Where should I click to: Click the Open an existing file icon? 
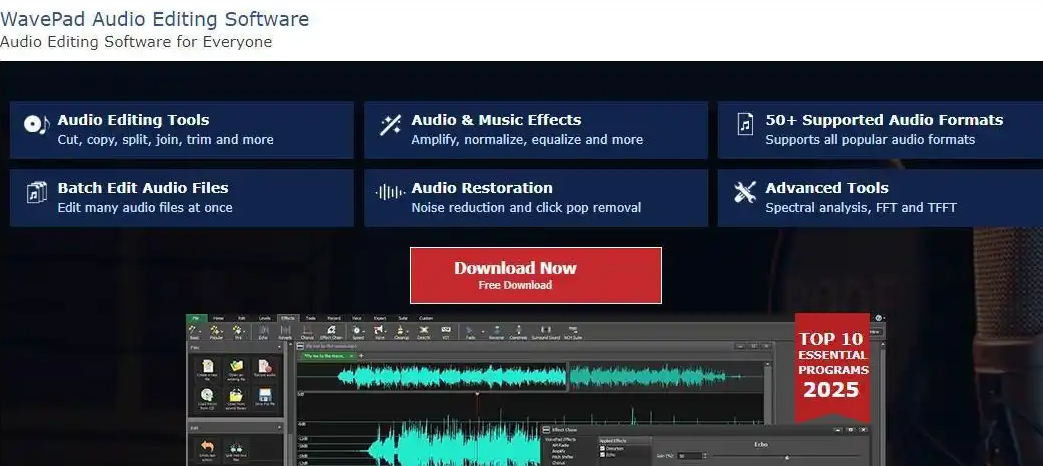click(237, 366)
